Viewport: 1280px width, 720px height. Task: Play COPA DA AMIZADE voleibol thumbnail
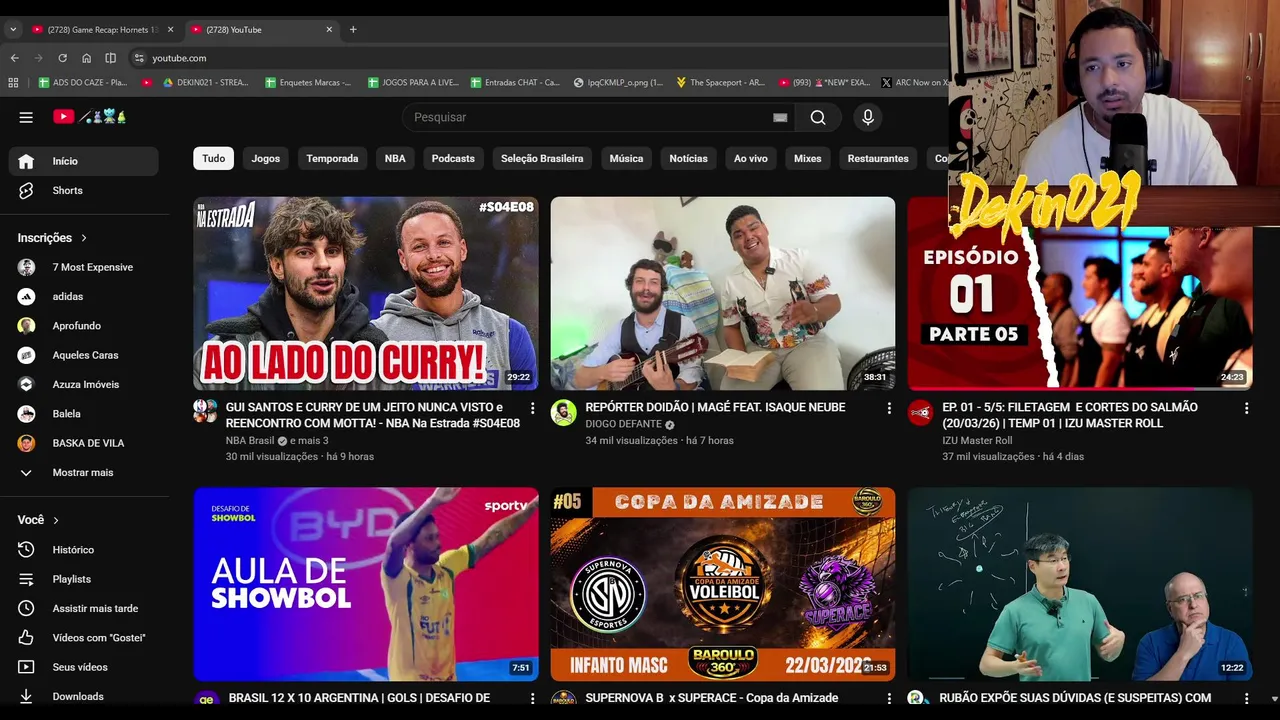723,584
